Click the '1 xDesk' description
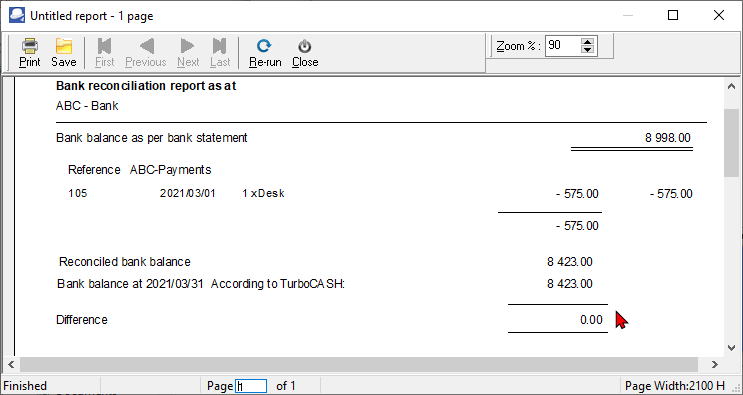The width and height of the screenshot is (743, 395). coord(263,194)
